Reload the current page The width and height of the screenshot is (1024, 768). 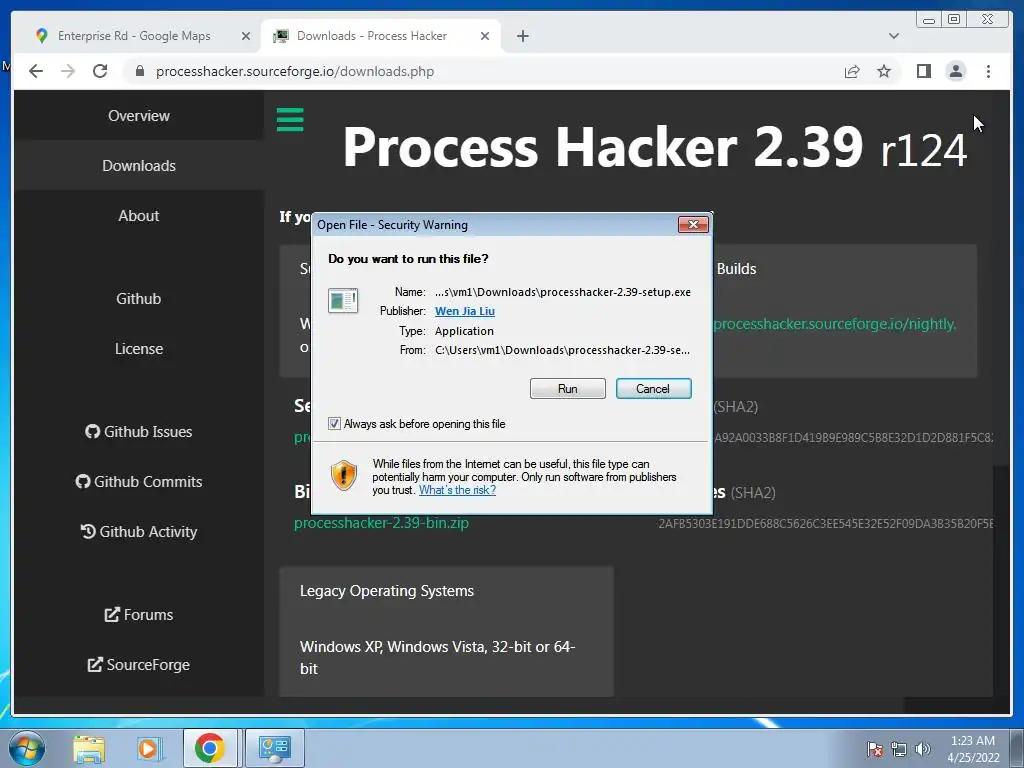(x=100, y=71)
